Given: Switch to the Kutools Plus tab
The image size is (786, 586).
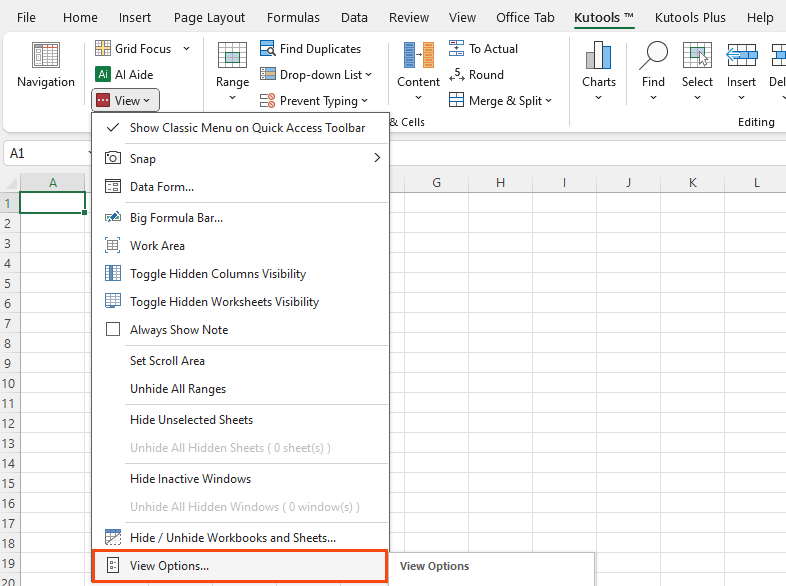Looking at the screenshot, I should (x=690, y=18).
